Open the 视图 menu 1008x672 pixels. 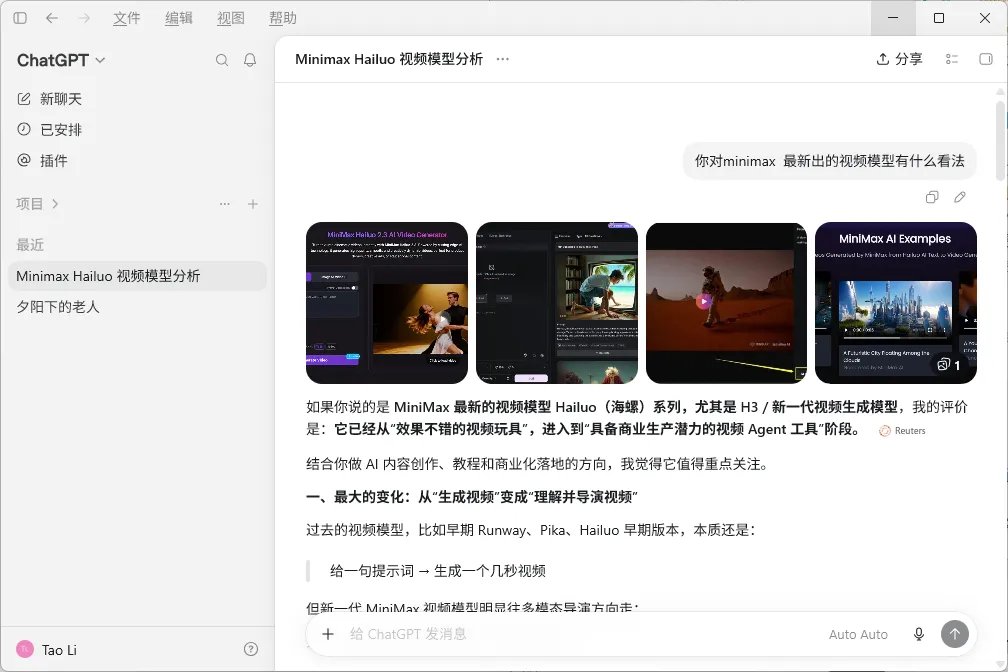point(231,18)
